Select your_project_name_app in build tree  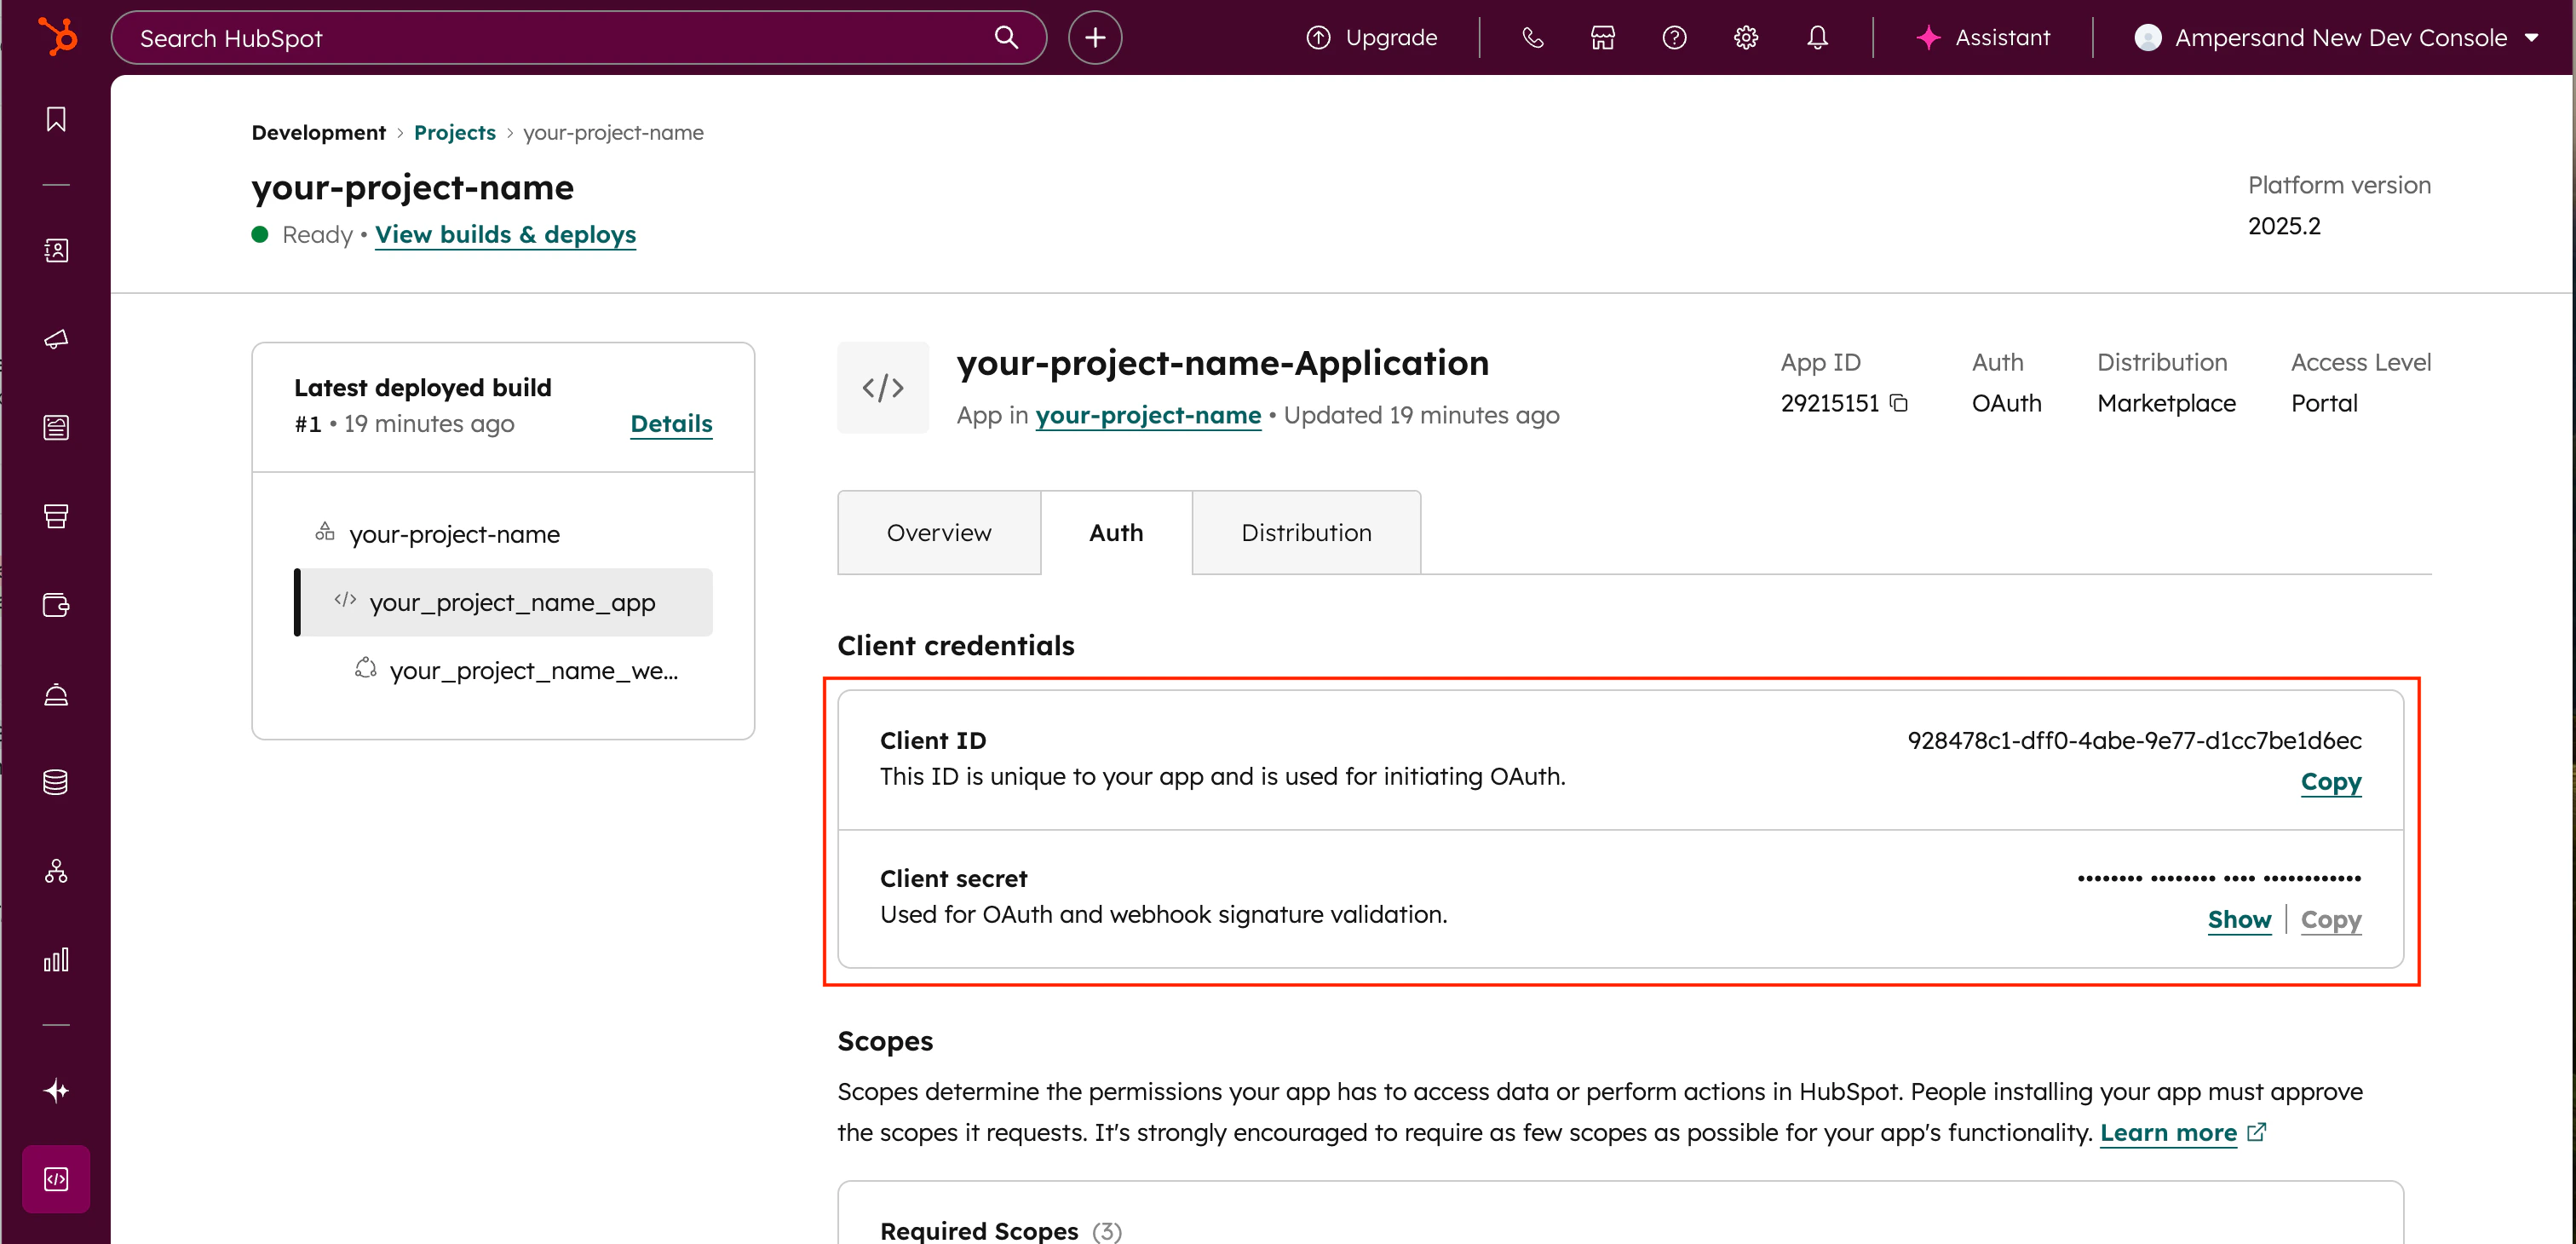511,603
